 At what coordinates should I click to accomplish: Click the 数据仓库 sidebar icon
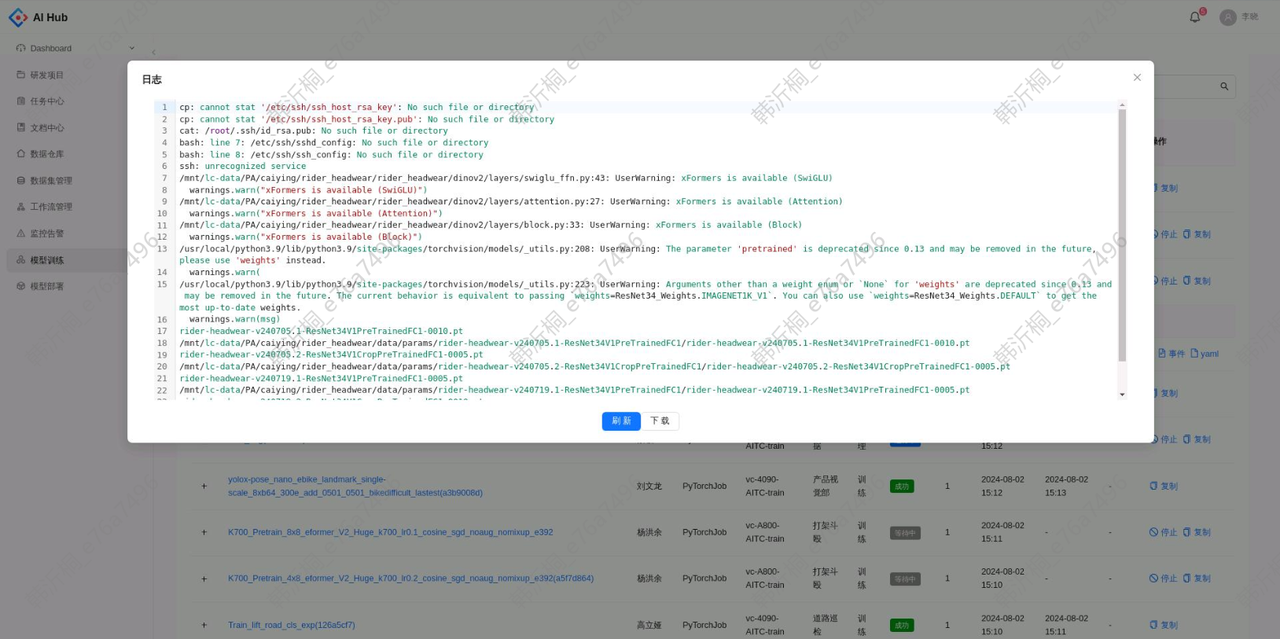point(21,154)
